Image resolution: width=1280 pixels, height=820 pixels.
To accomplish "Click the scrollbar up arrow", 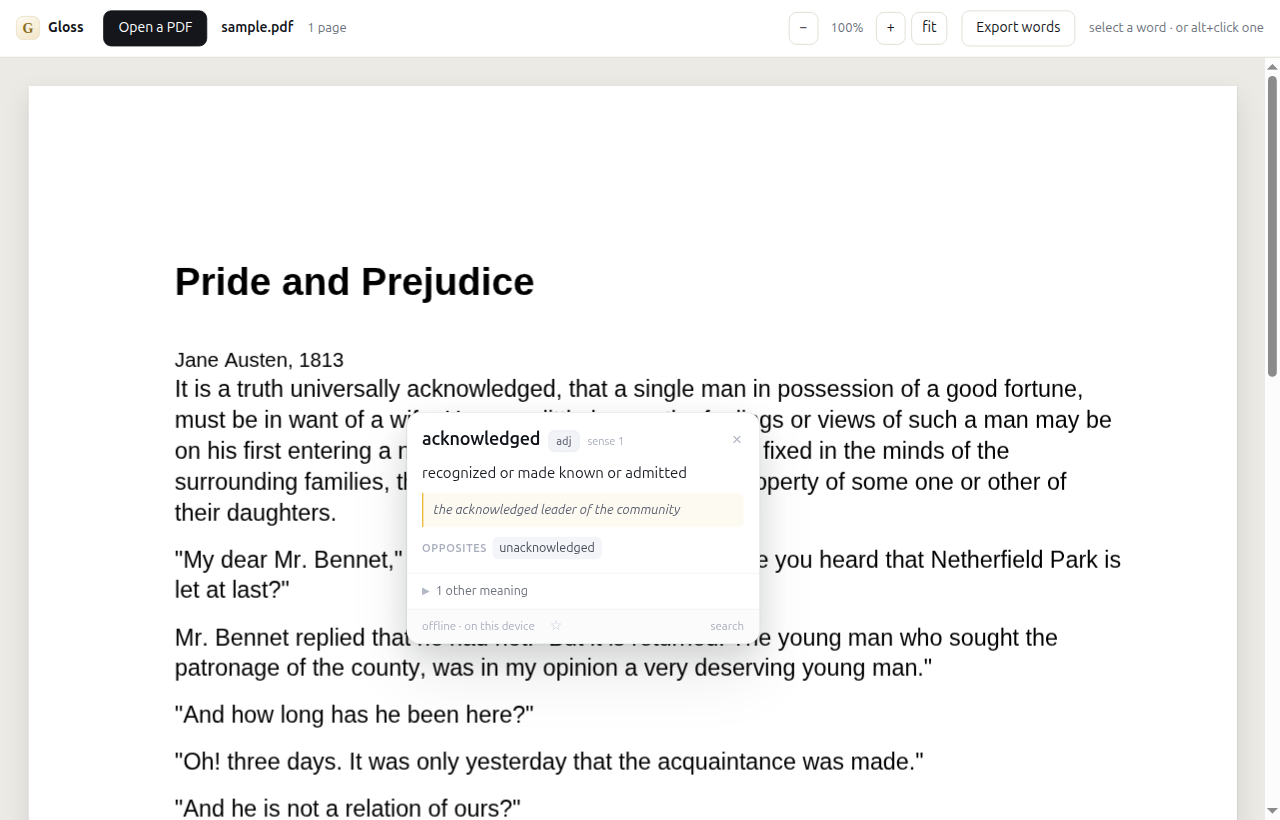I will 1272,67.
